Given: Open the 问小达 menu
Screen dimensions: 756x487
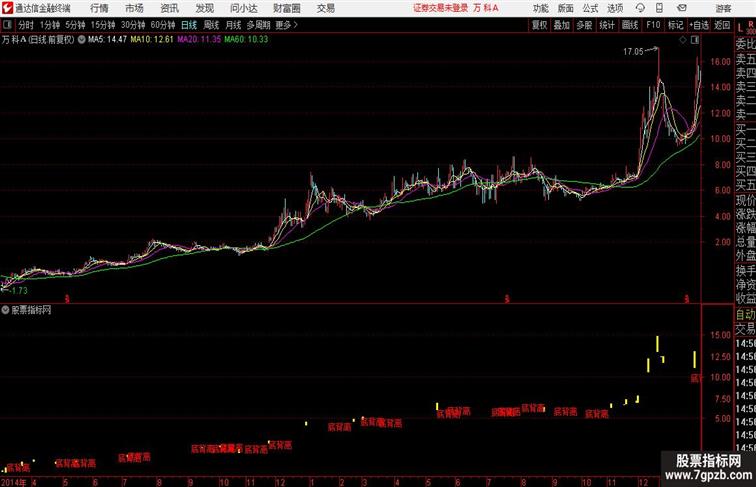Looking at the screenshot, I should 243,8.
